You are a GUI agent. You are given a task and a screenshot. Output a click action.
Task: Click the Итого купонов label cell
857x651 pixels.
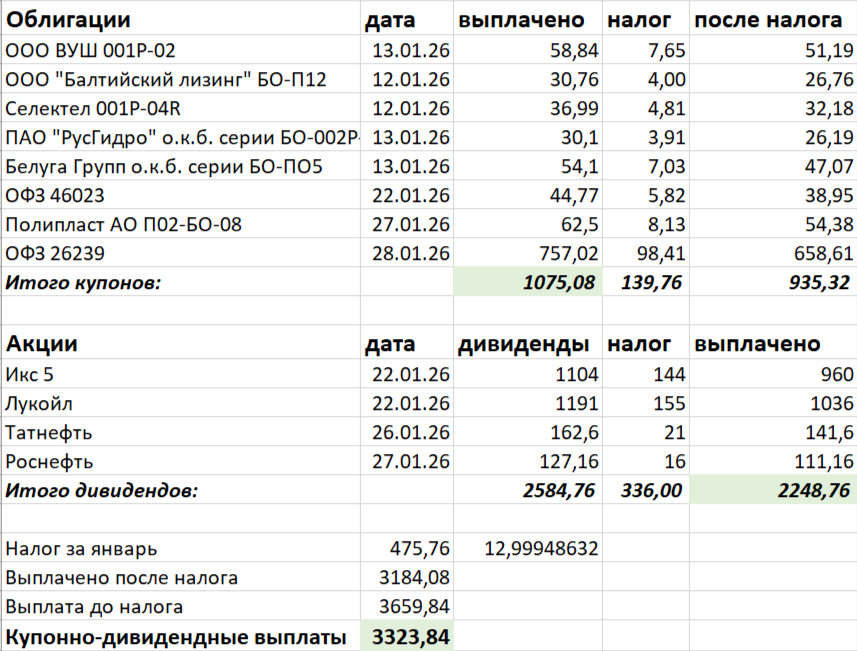[181, 282]
